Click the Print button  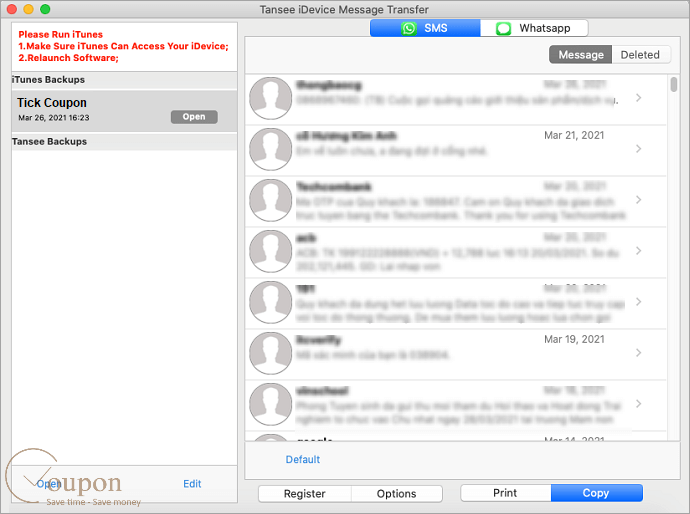[x=505, y=493]
